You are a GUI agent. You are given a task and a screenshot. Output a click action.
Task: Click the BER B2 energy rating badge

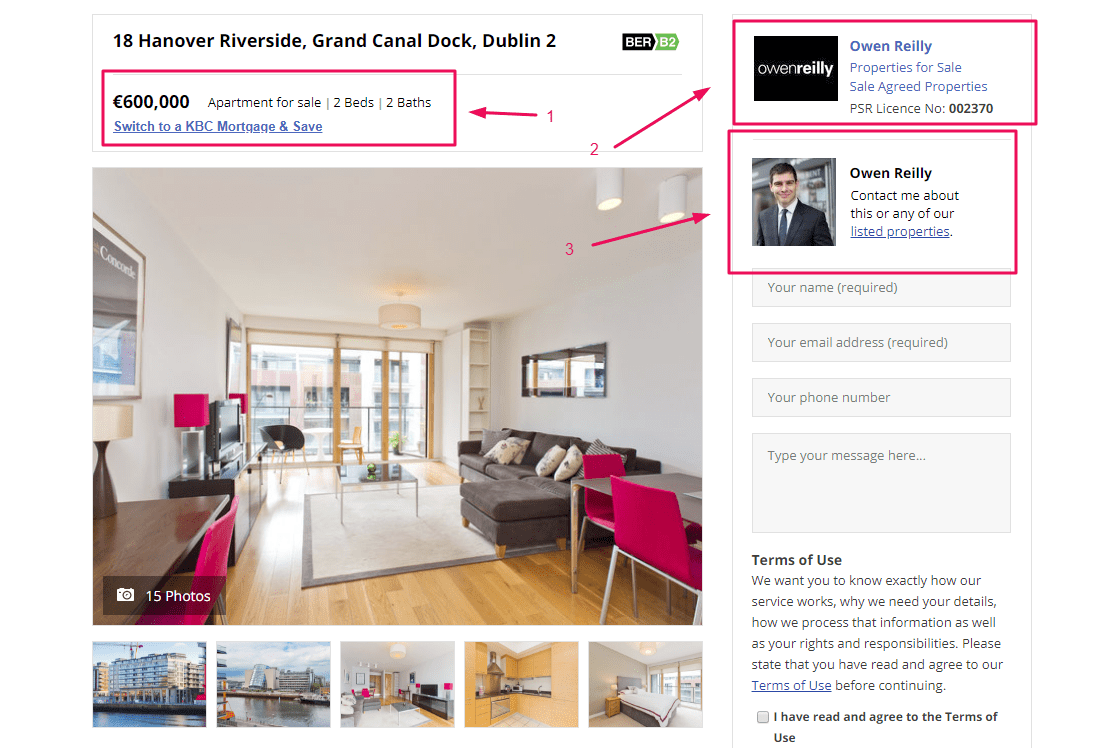pos(650,42)
